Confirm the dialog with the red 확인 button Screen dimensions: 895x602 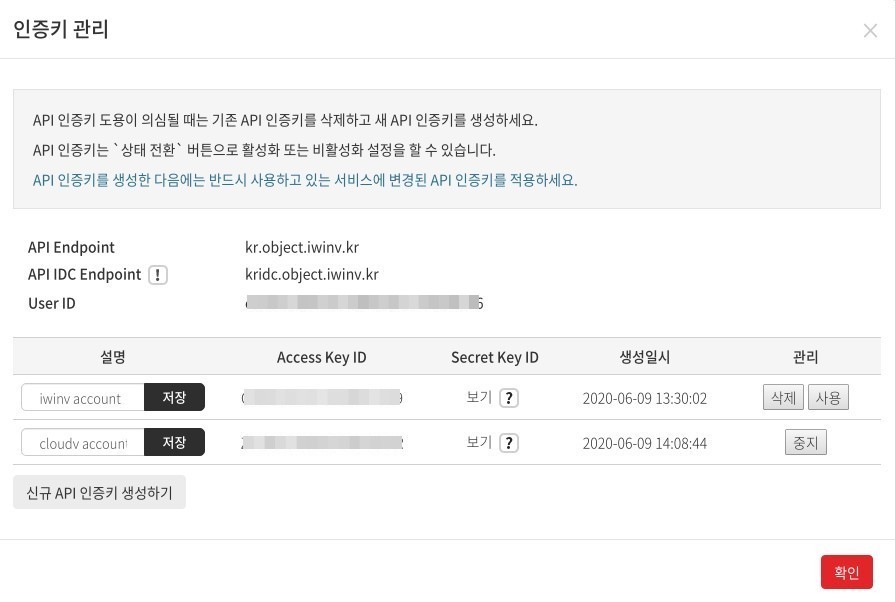847,572
